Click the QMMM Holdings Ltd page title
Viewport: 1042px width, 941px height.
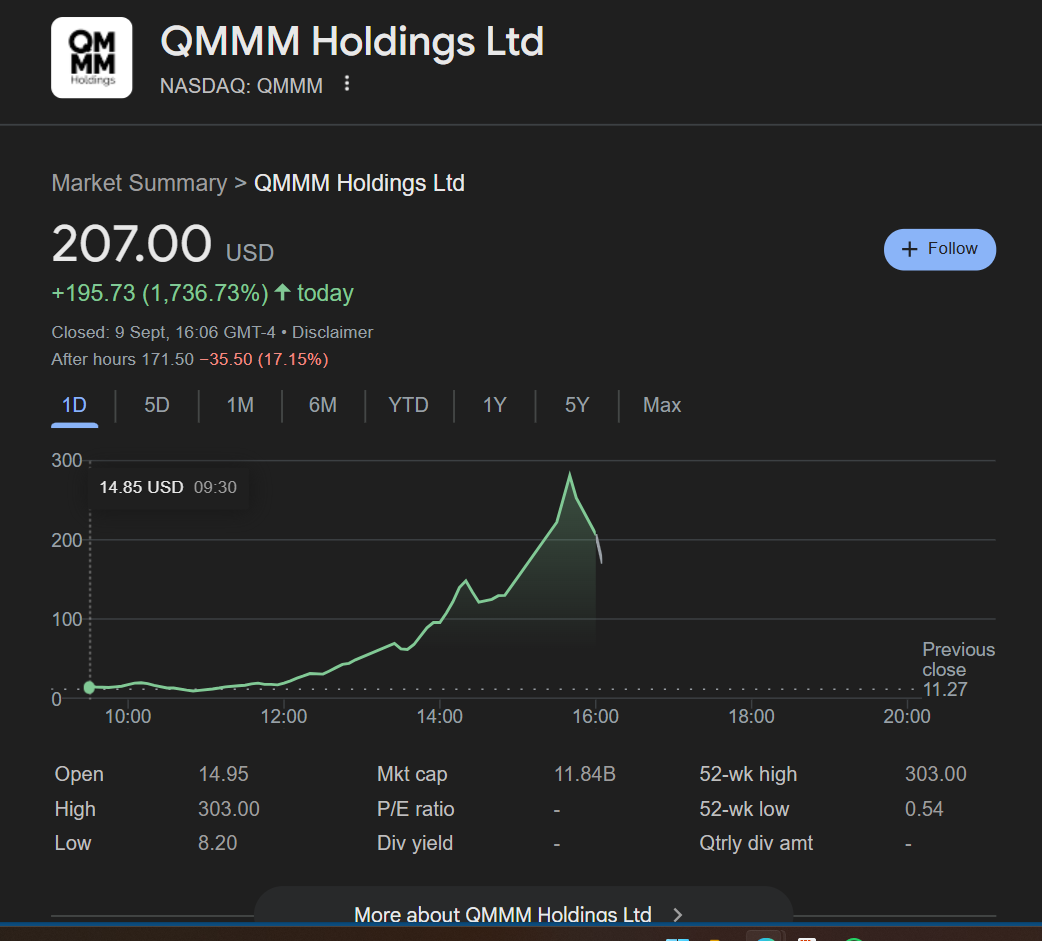(x=352, y=41)
